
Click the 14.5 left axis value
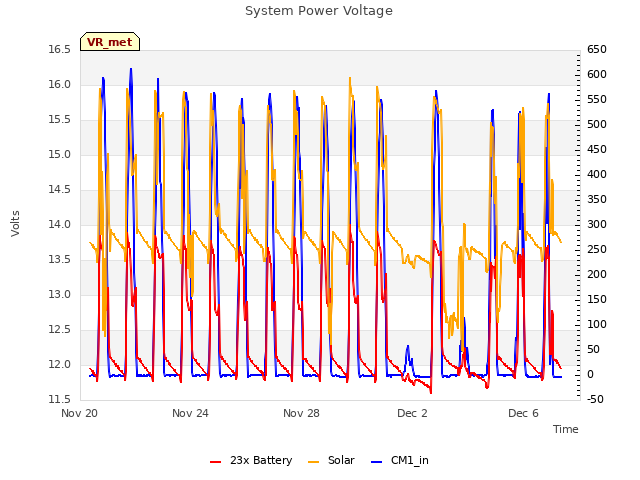(x=60, y=190)
